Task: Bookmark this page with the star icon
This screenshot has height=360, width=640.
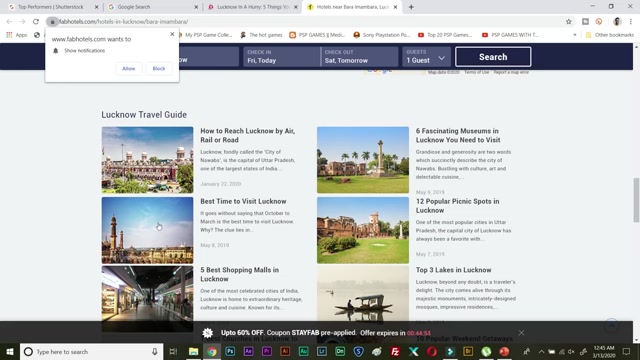Action: click(569, 22)
